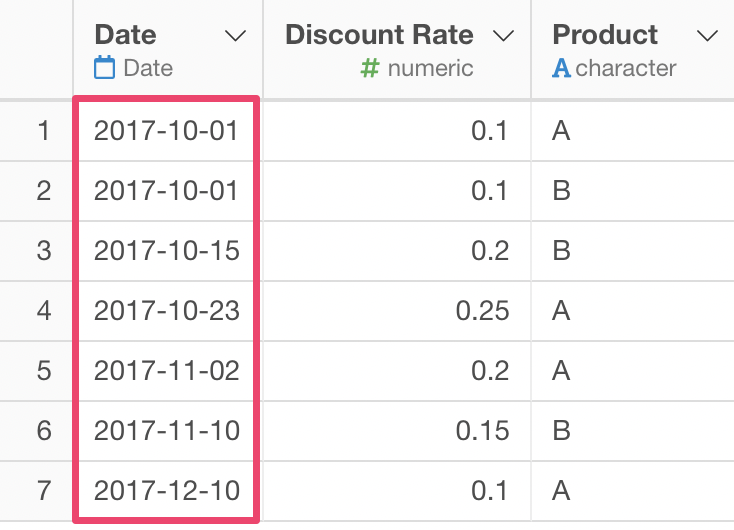Select the Date column header title
This screenshot has width=734, height=530.
click(x=125, y=35)
